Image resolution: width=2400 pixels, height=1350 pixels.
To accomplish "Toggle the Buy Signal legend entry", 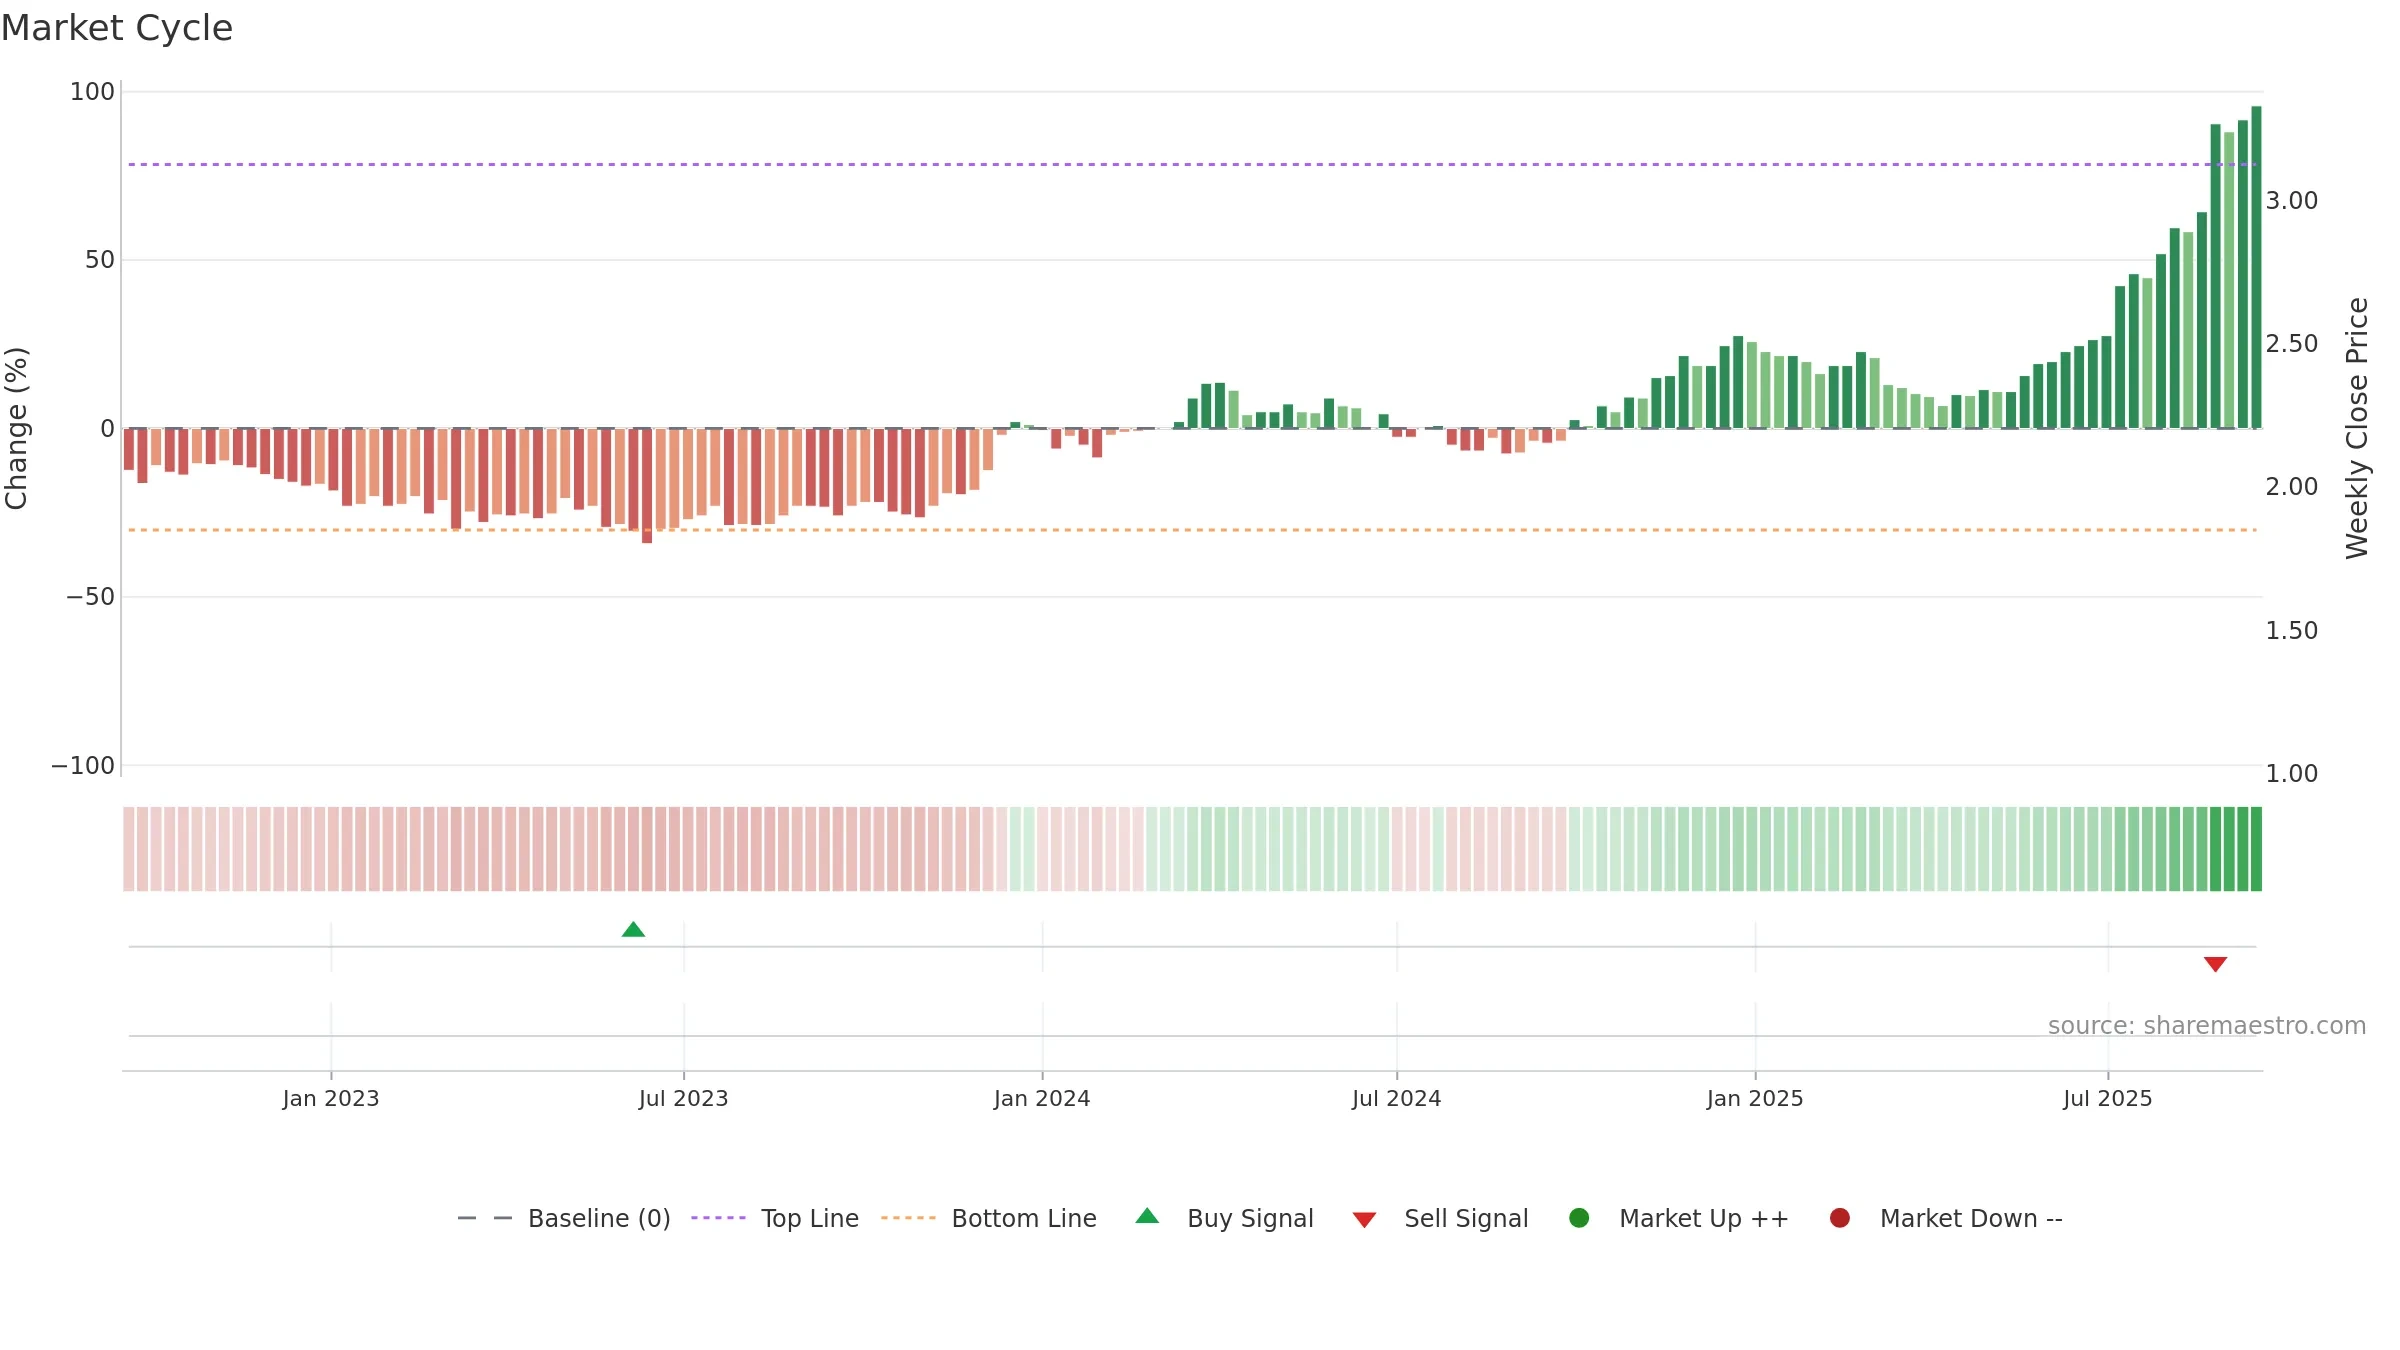I will (1225, 1218).
